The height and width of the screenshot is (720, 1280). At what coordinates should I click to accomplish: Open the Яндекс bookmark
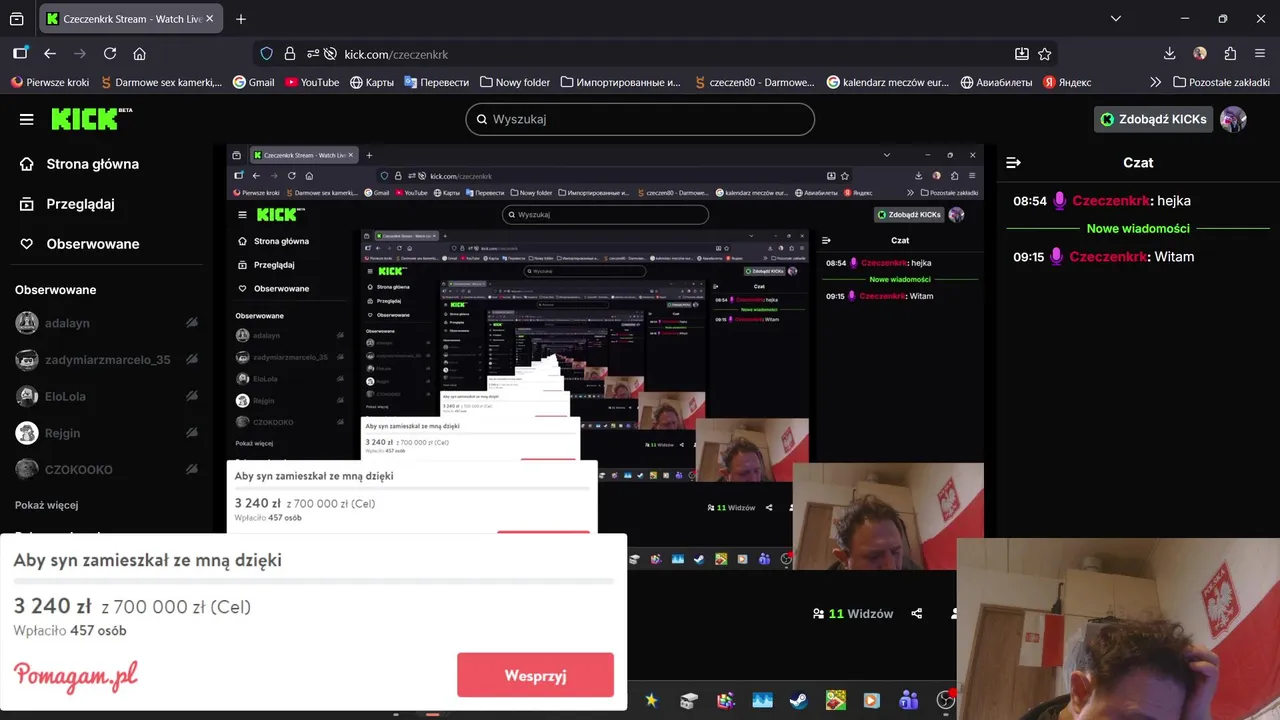pyautogui.click(x=1067, y=82)
